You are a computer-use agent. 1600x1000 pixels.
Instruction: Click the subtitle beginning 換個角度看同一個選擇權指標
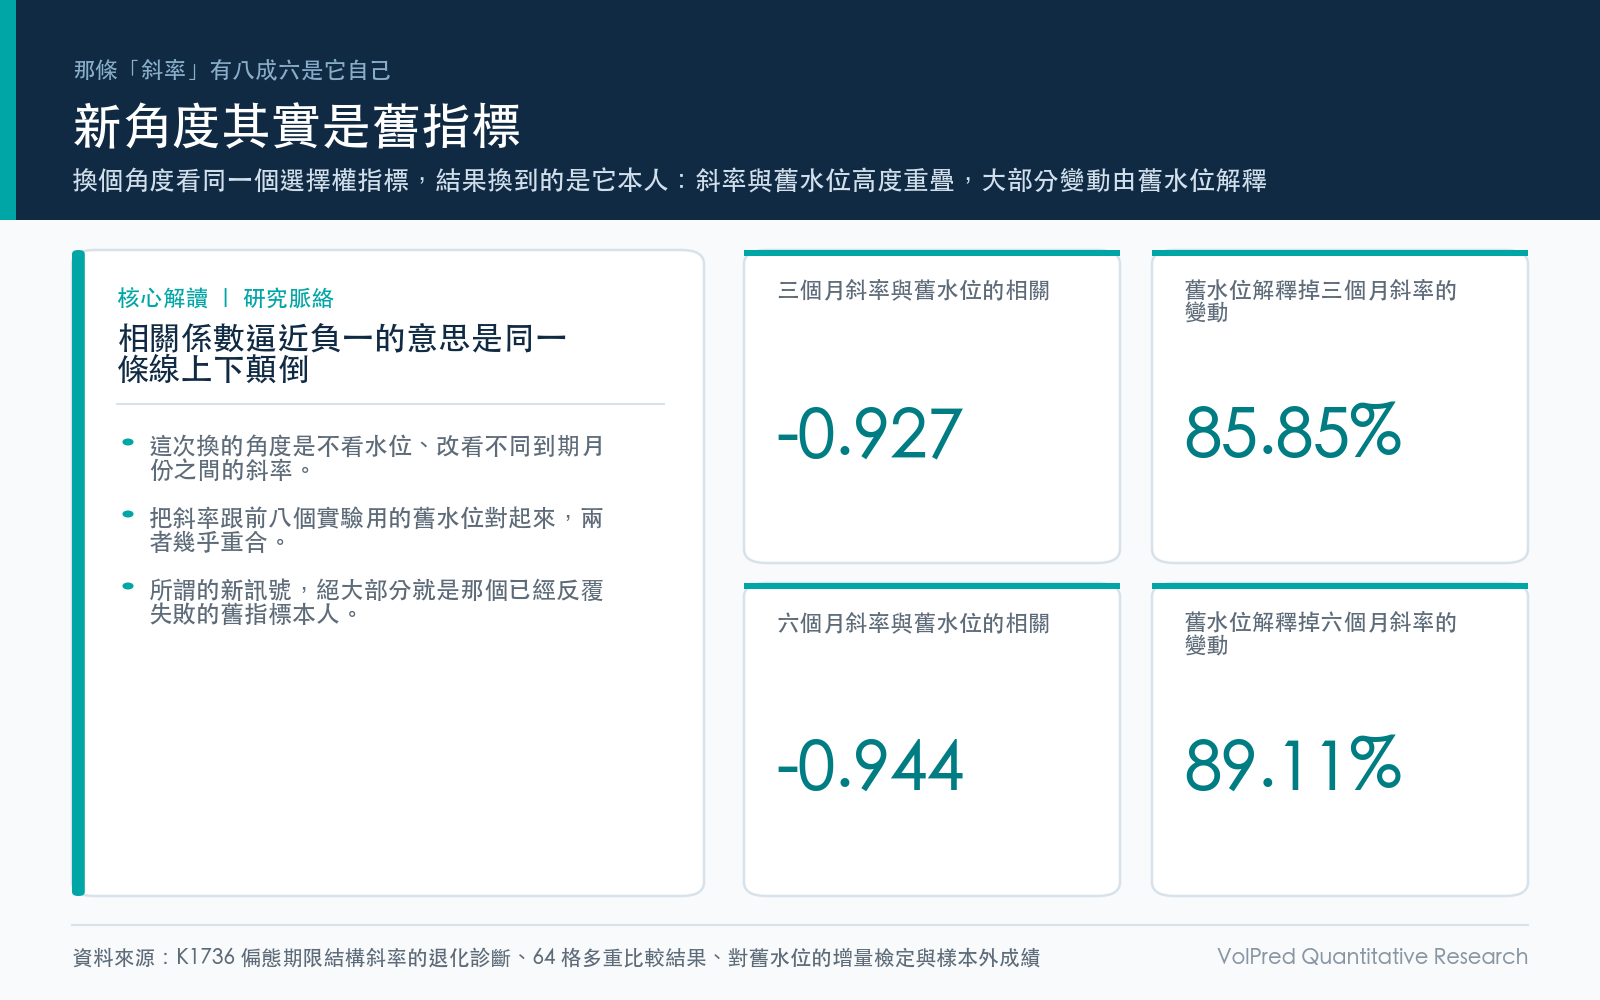(670, 180)
